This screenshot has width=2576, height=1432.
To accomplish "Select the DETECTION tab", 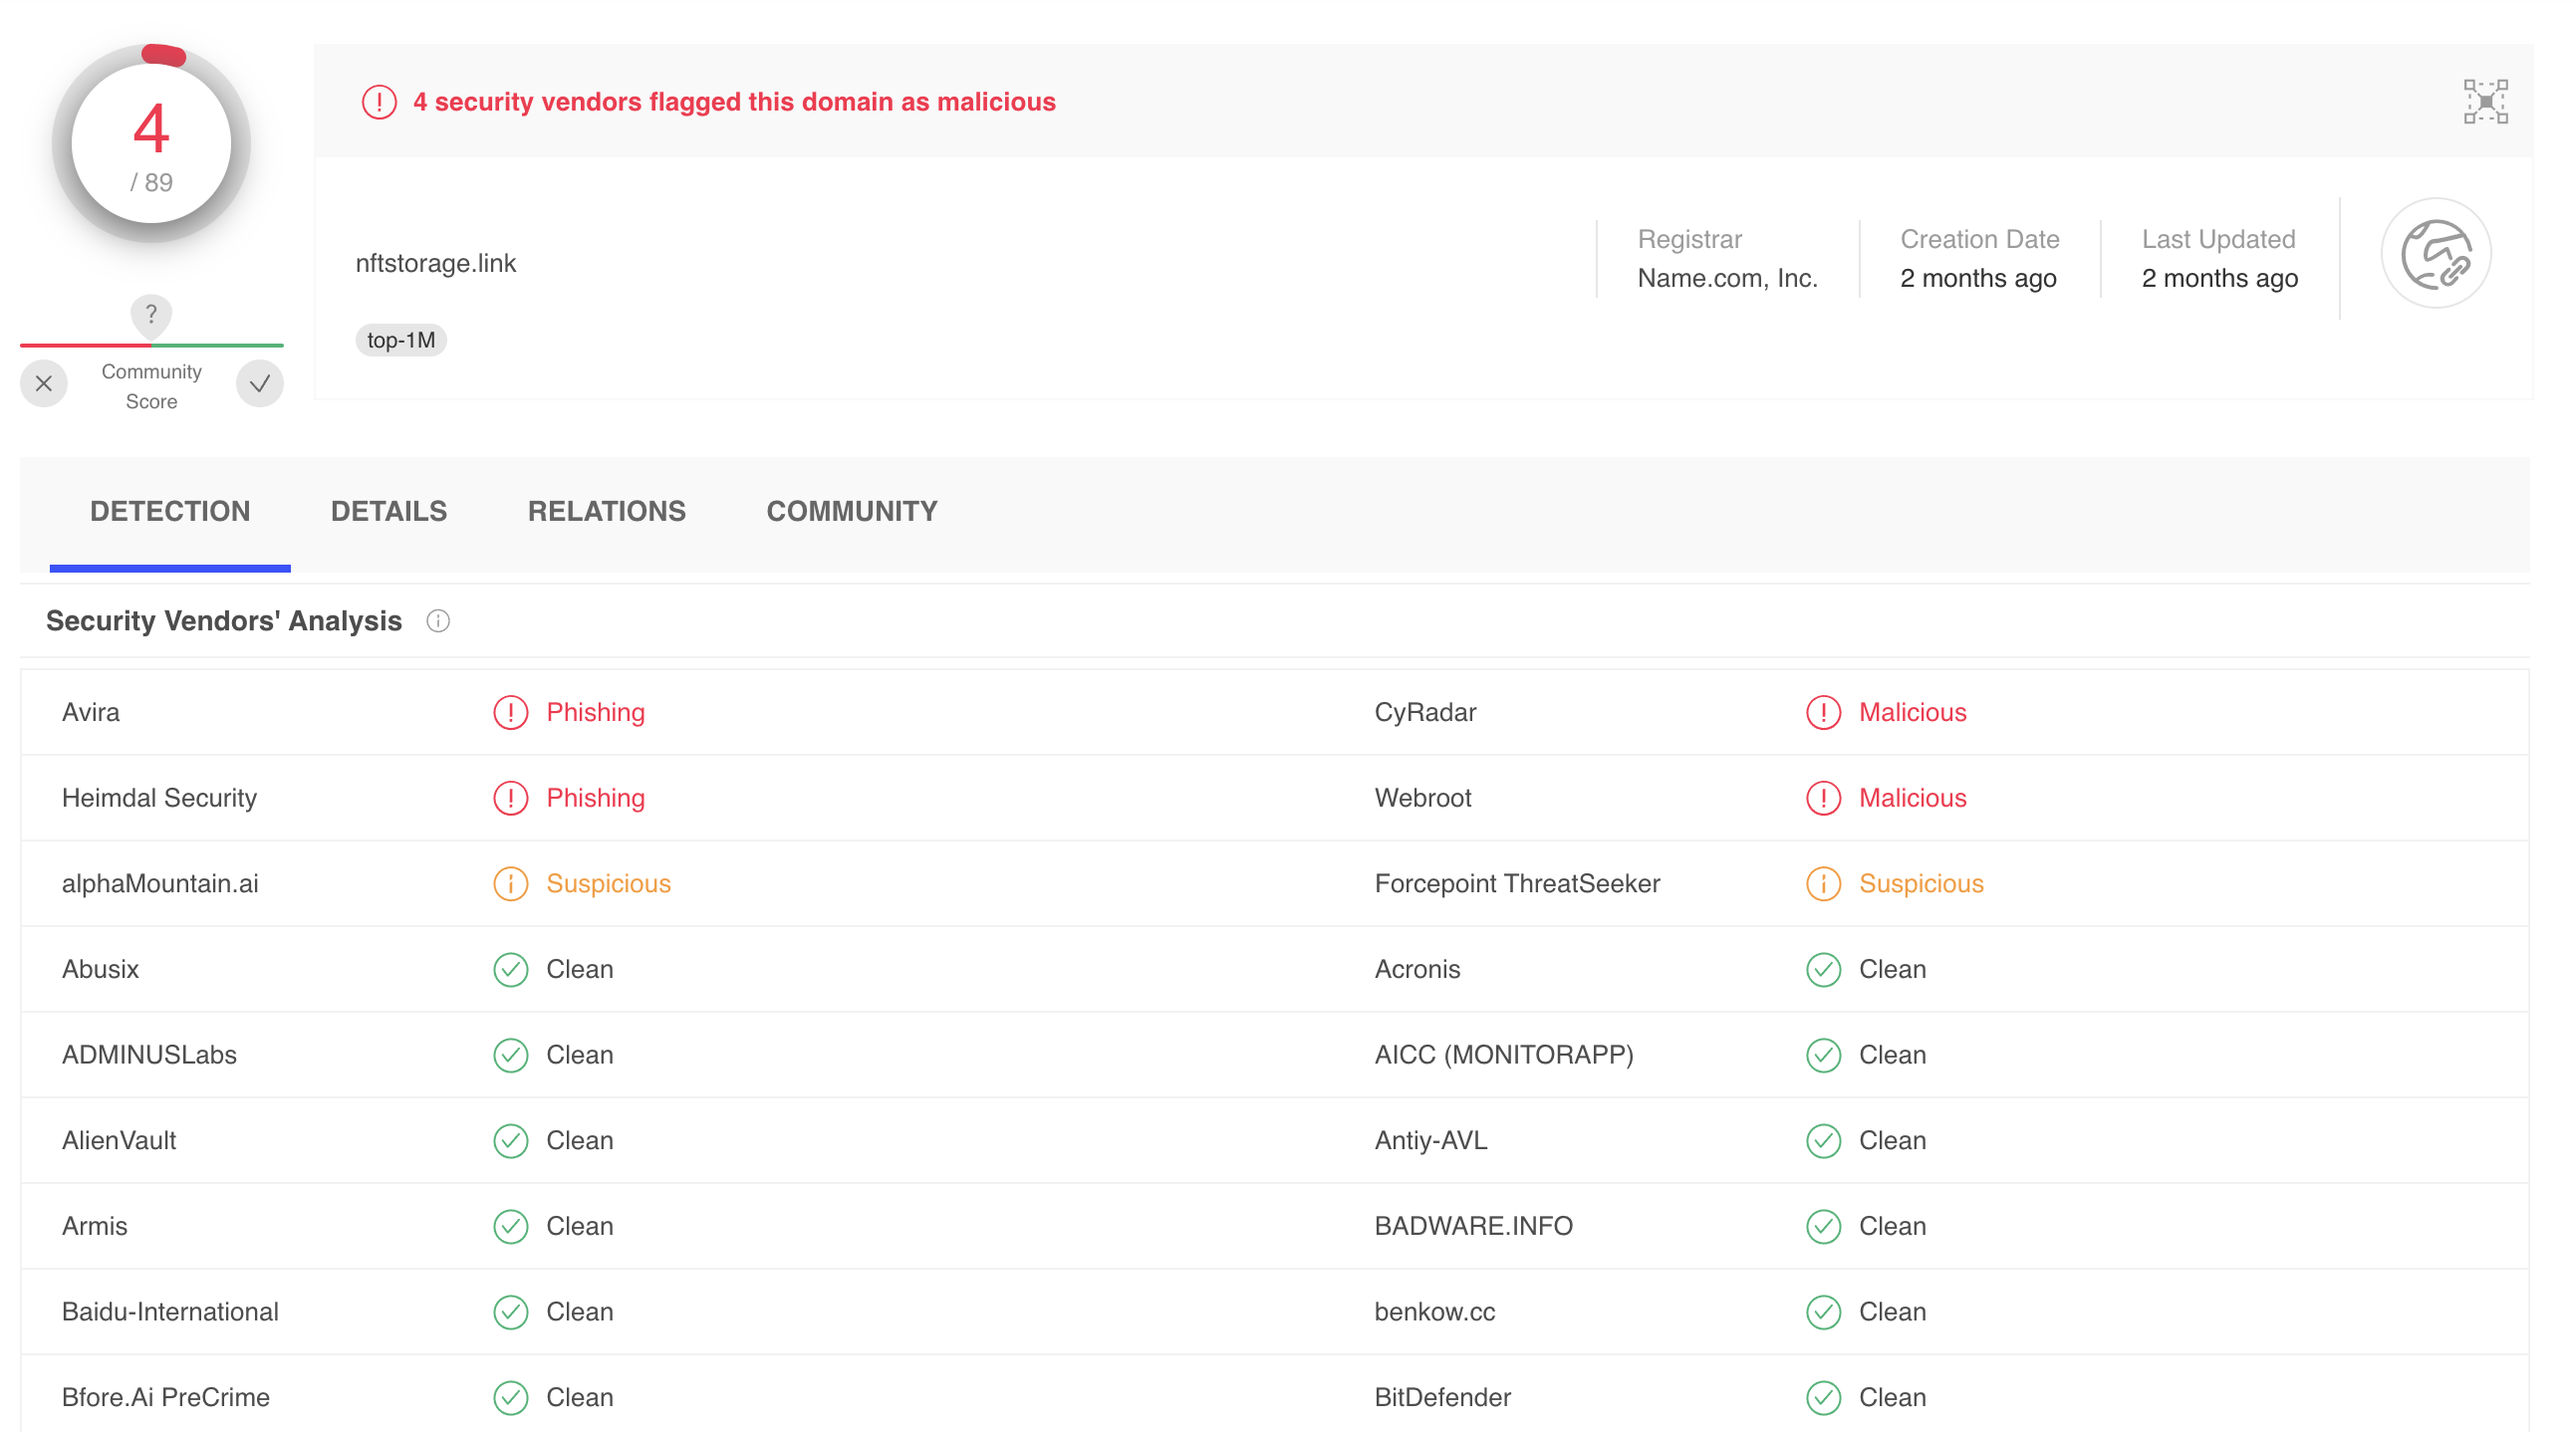I will [170, 511].
